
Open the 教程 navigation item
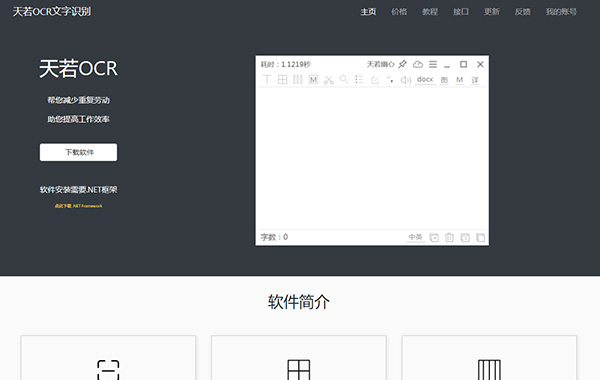tap(430, 12)
